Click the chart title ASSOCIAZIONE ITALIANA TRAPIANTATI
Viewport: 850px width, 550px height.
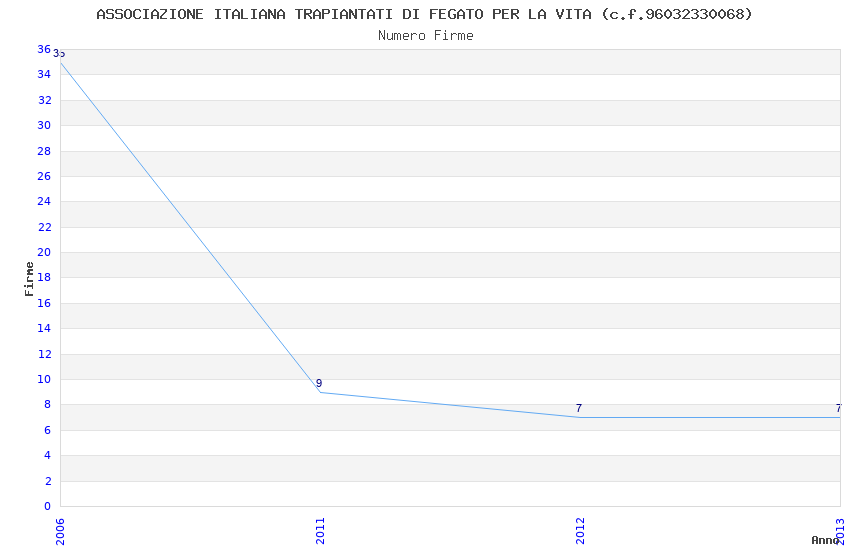click(424, 14)
